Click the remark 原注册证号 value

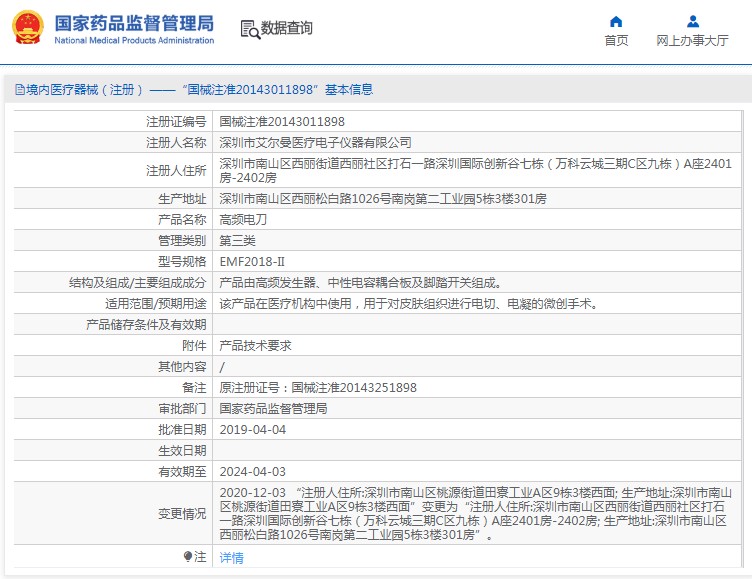[x=318, y=388]
